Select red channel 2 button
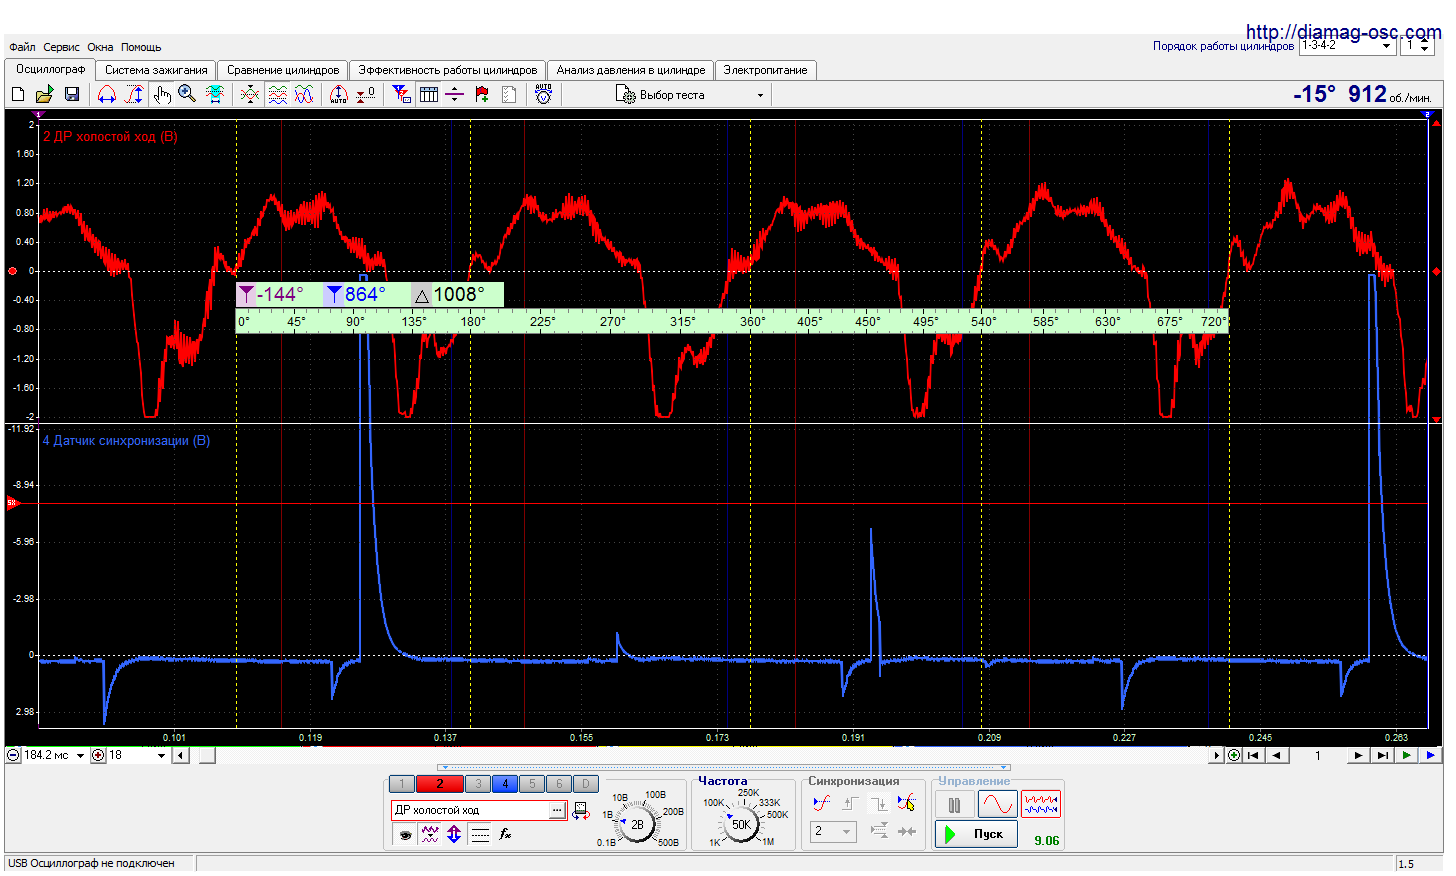The image size is (1456, 876). pyautogui.click(x=439, y=784)
